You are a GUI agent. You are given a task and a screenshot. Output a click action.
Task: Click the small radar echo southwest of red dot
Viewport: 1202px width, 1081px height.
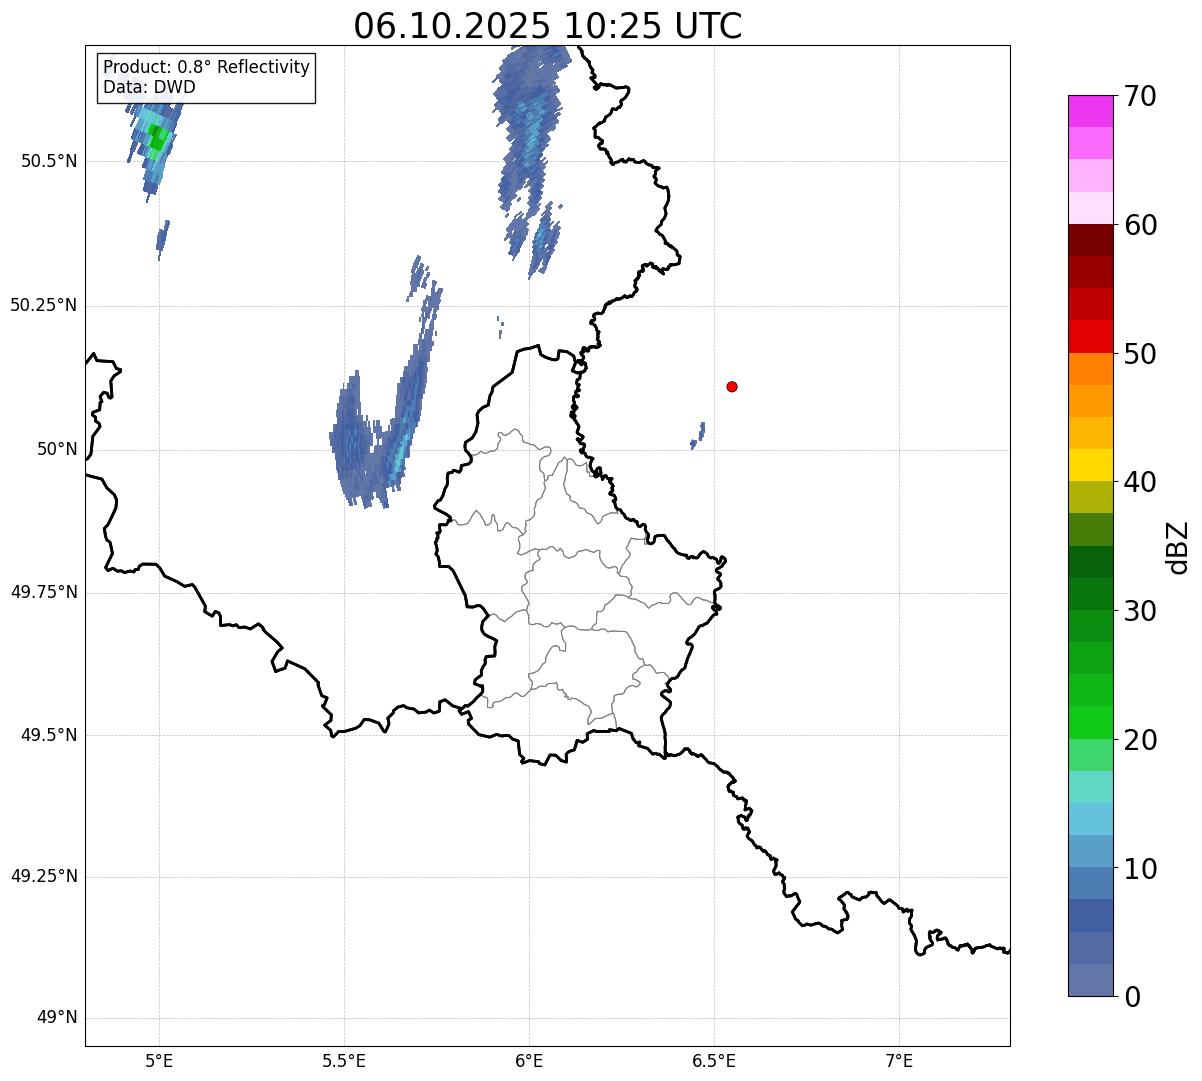[x=698, y=435]
